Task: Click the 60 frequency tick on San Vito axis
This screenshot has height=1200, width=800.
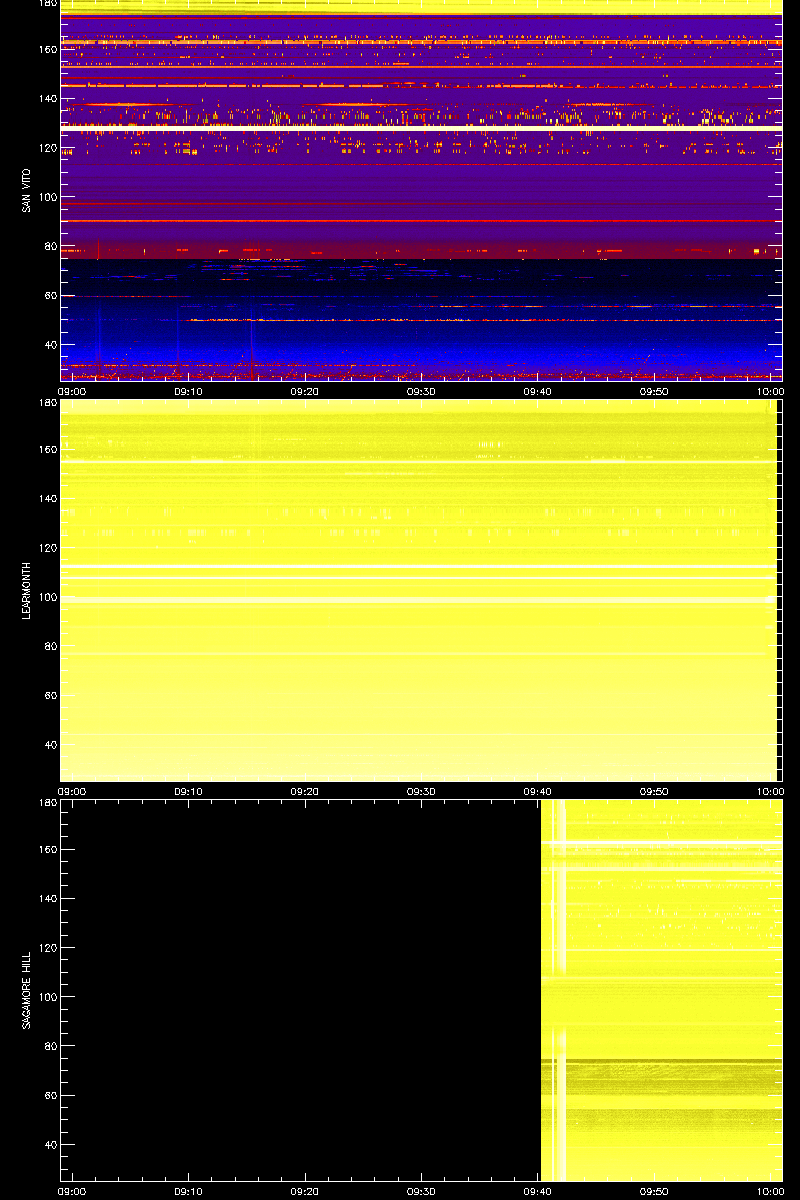Action: click(50, 295)
